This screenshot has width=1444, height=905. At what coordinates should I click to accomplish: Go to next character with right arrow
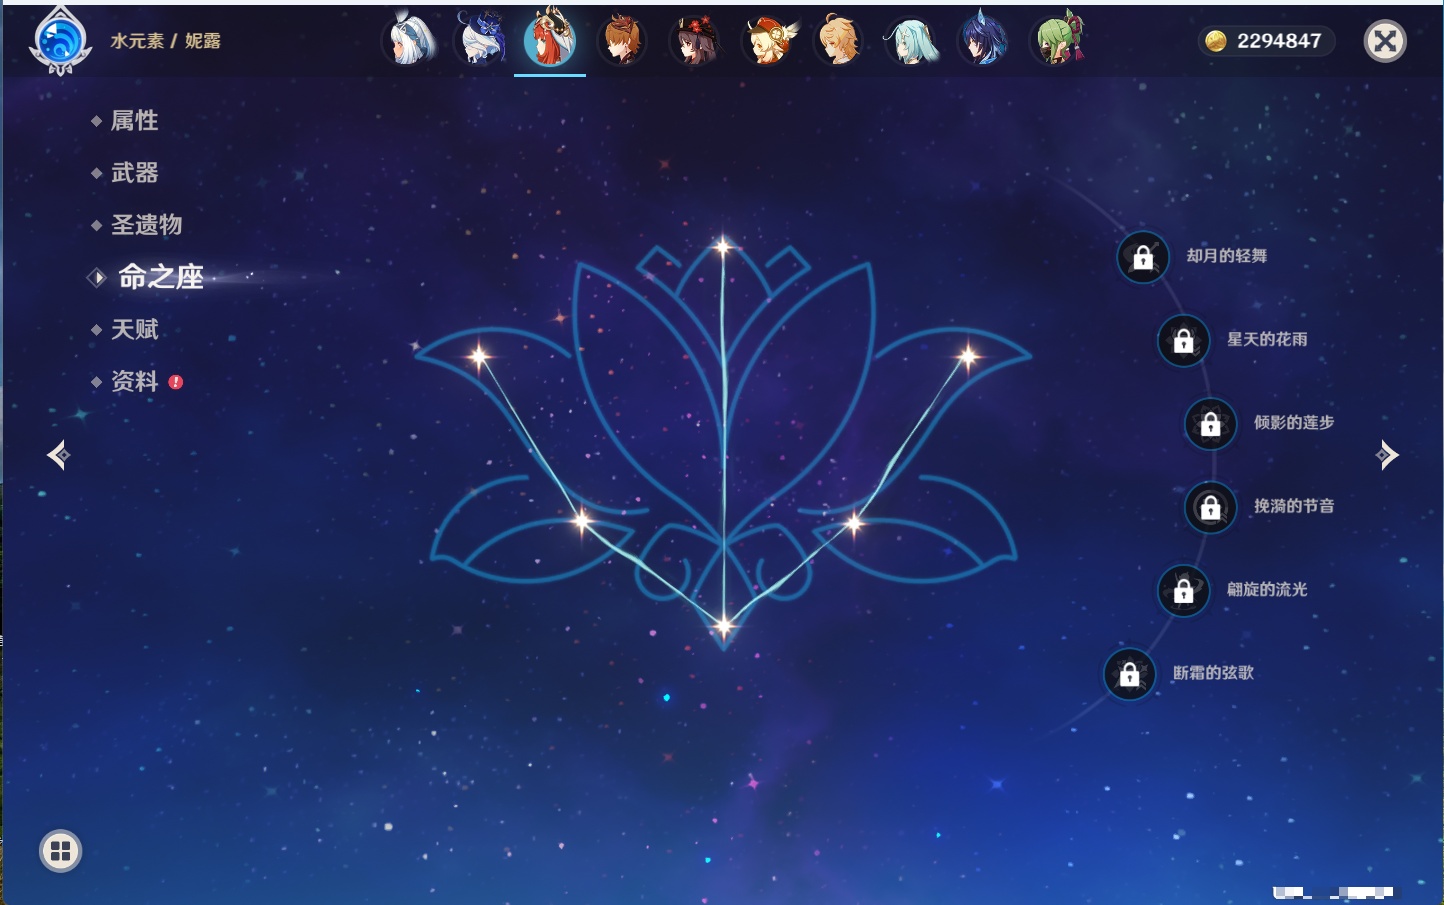coord(1387,455)
